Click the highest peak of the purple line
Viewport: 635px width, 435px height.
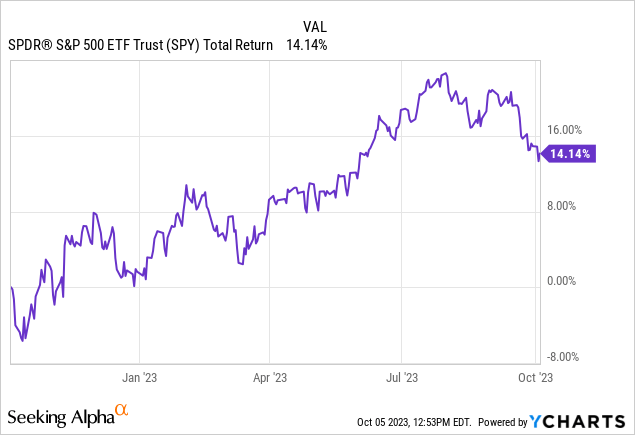[x=442, y=73]
